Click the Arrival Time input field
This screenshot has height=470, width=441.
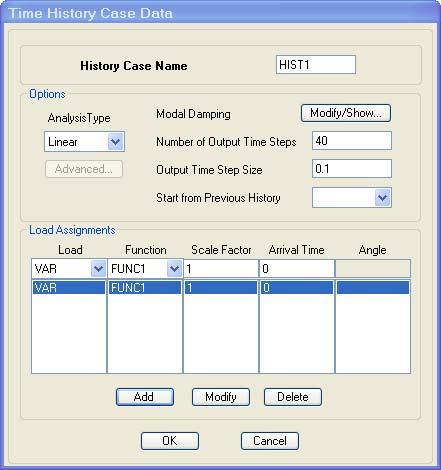point(297,268)
